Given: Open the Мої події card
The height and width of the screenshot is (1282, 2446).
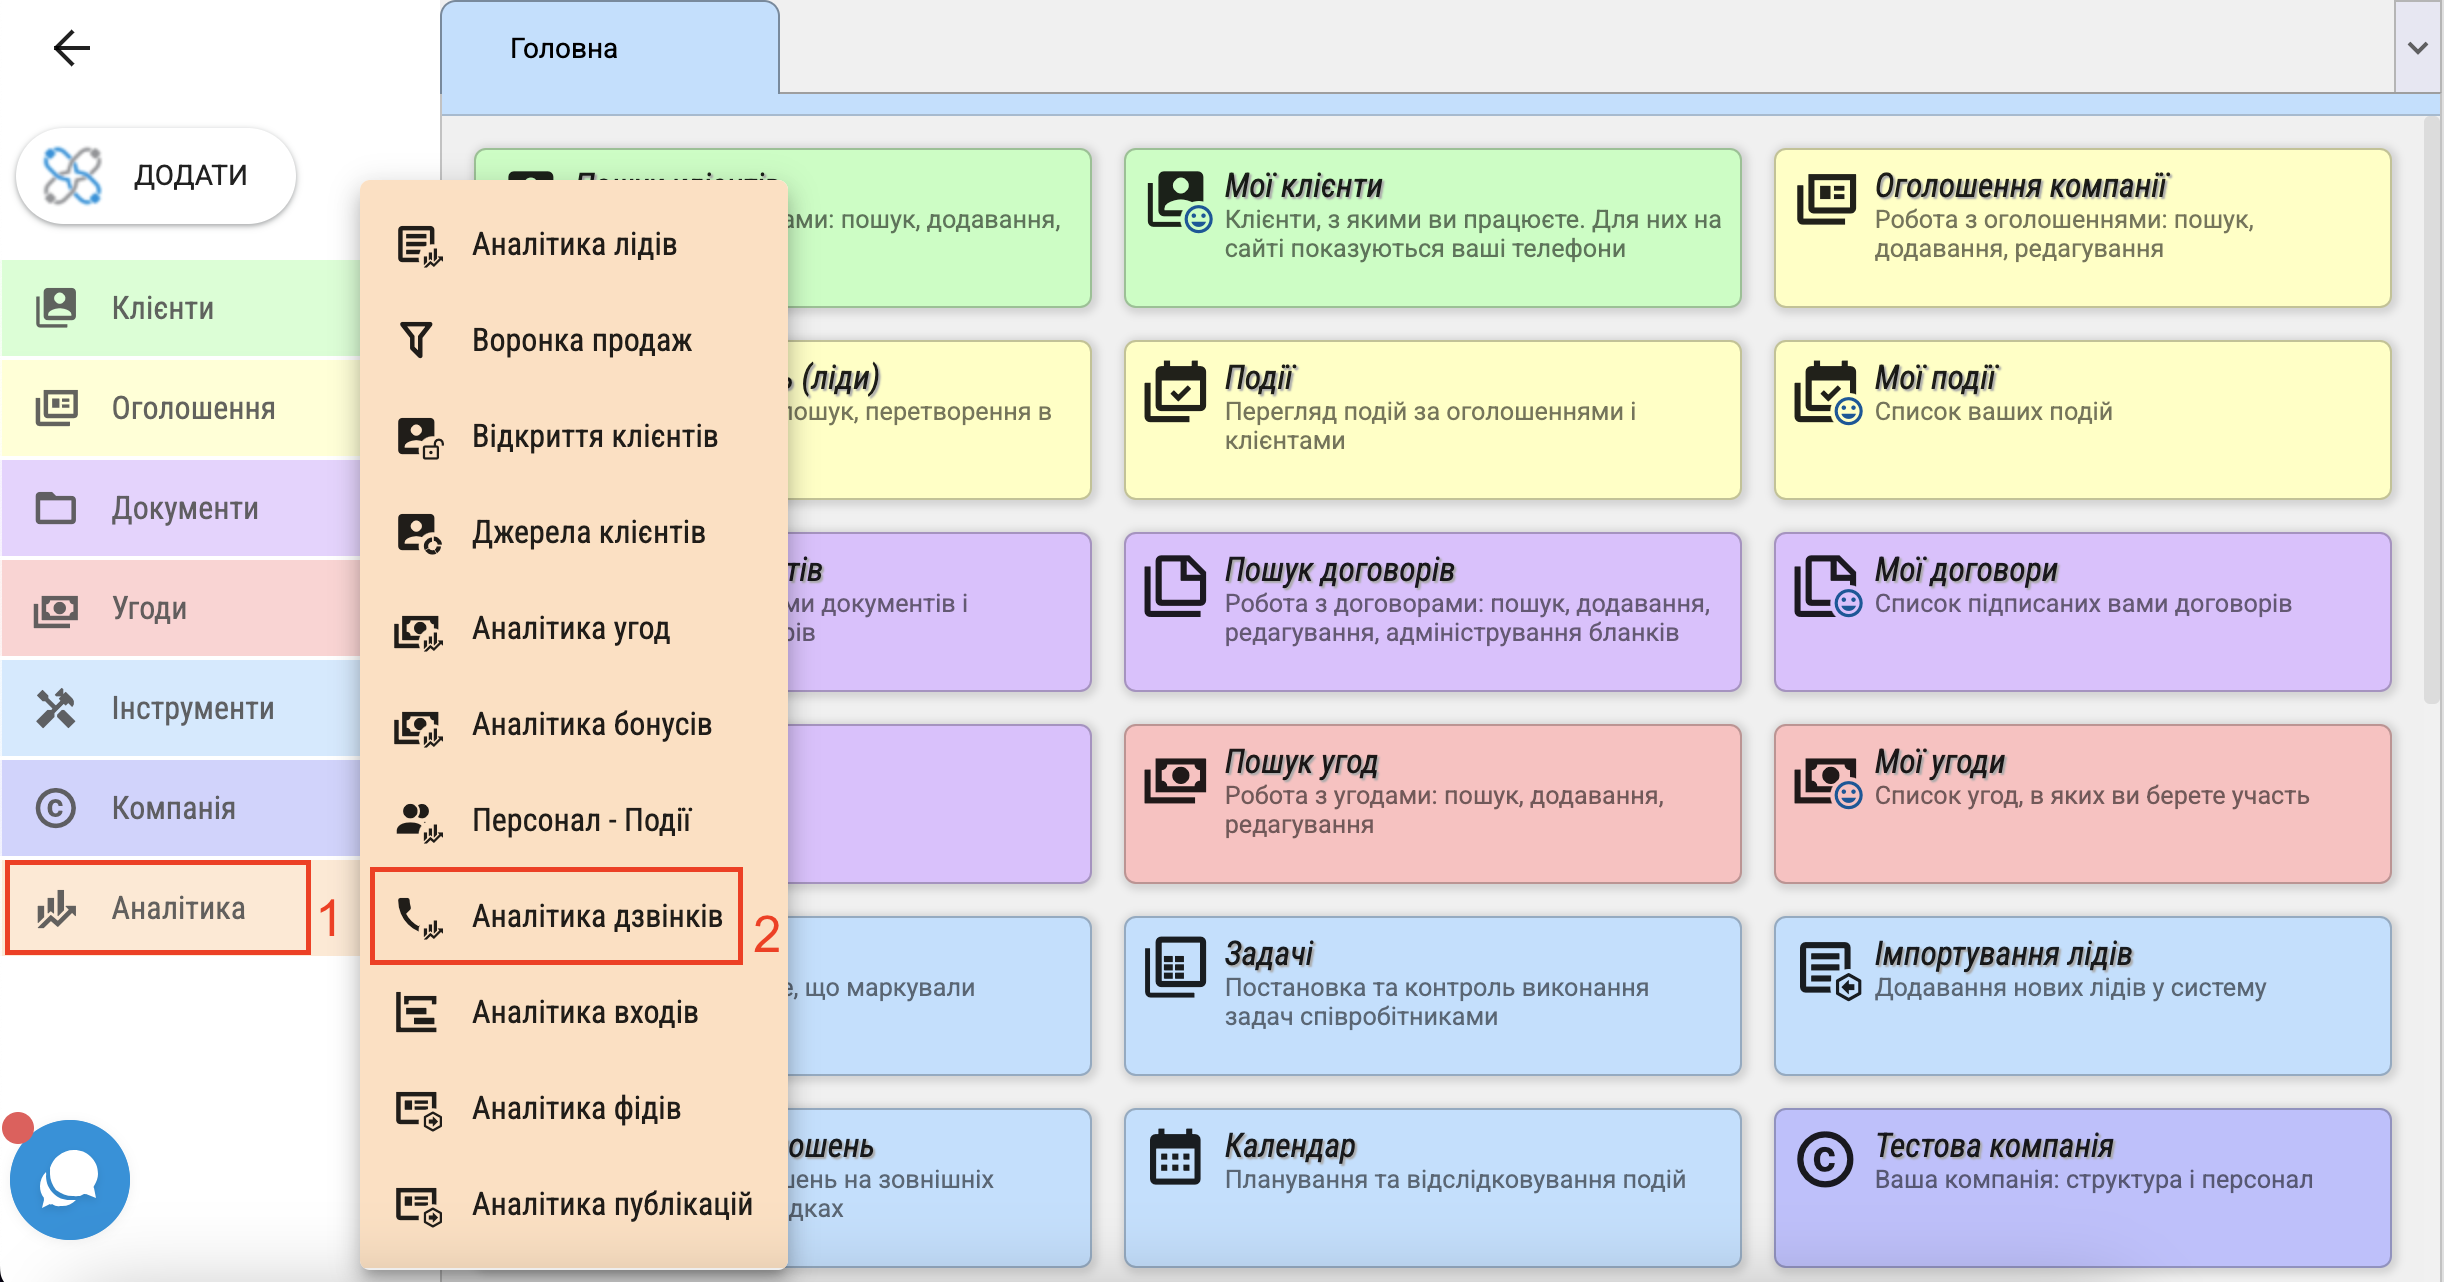Looking at the screenshot, I should [2082, 420].
